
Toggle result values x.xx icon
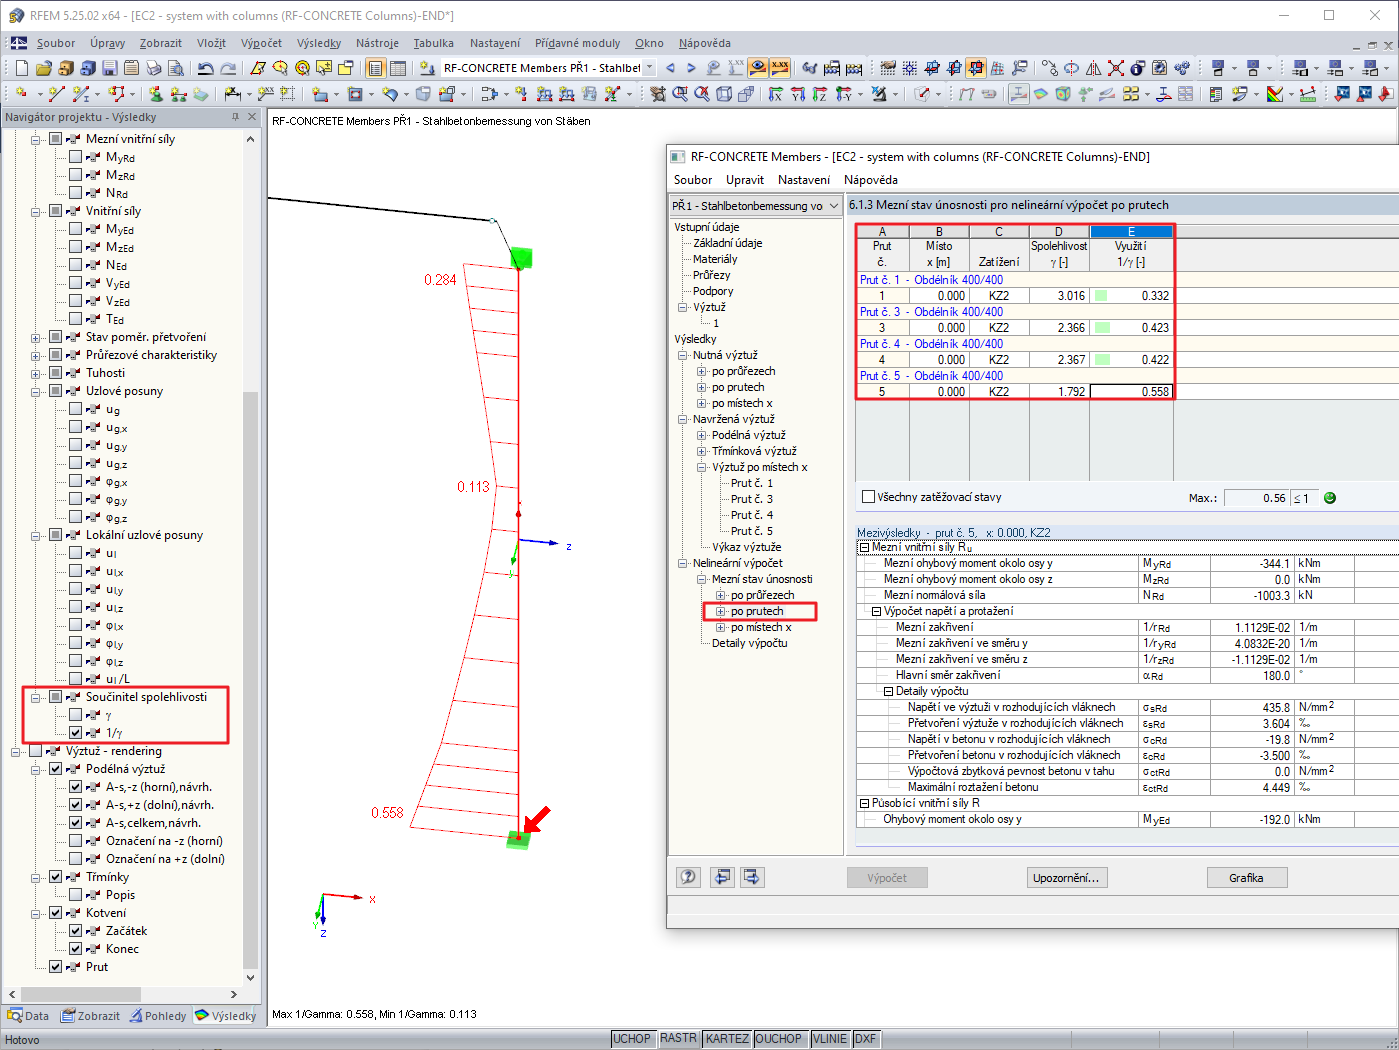[x=780, y=68]
